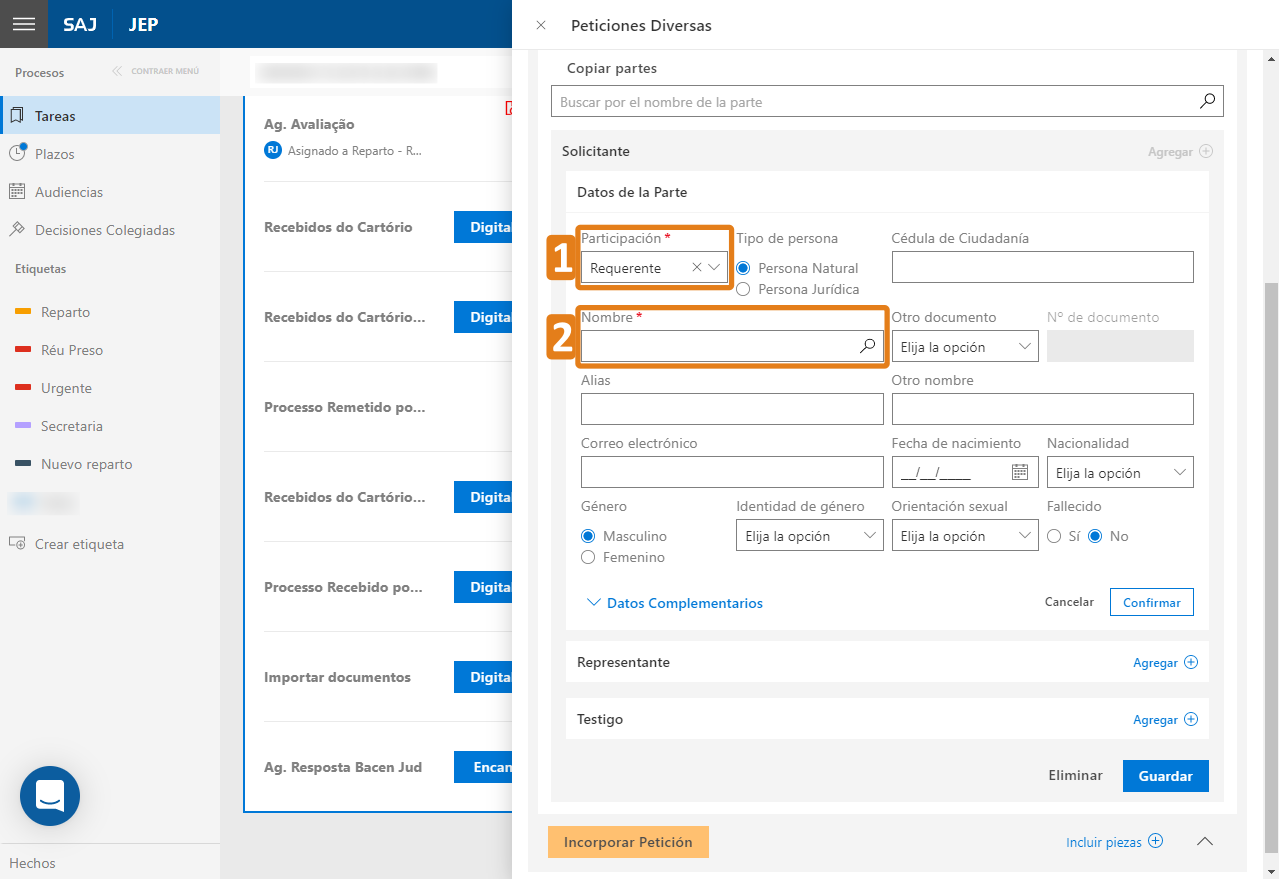Open the Orientación sexual dropdown
This screenshot has height=879, width=1279.
[965, 536]
